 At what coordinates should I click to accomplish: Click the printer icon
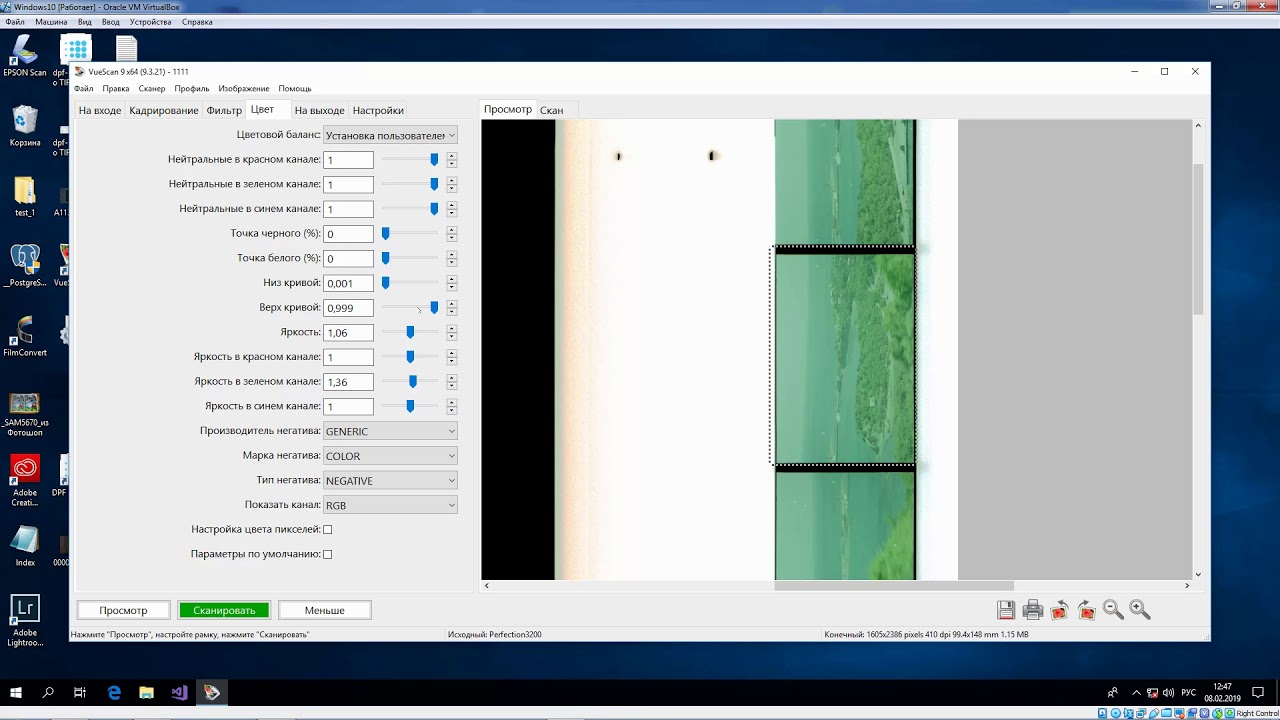pyautogui.click(x=1033, y=610)
